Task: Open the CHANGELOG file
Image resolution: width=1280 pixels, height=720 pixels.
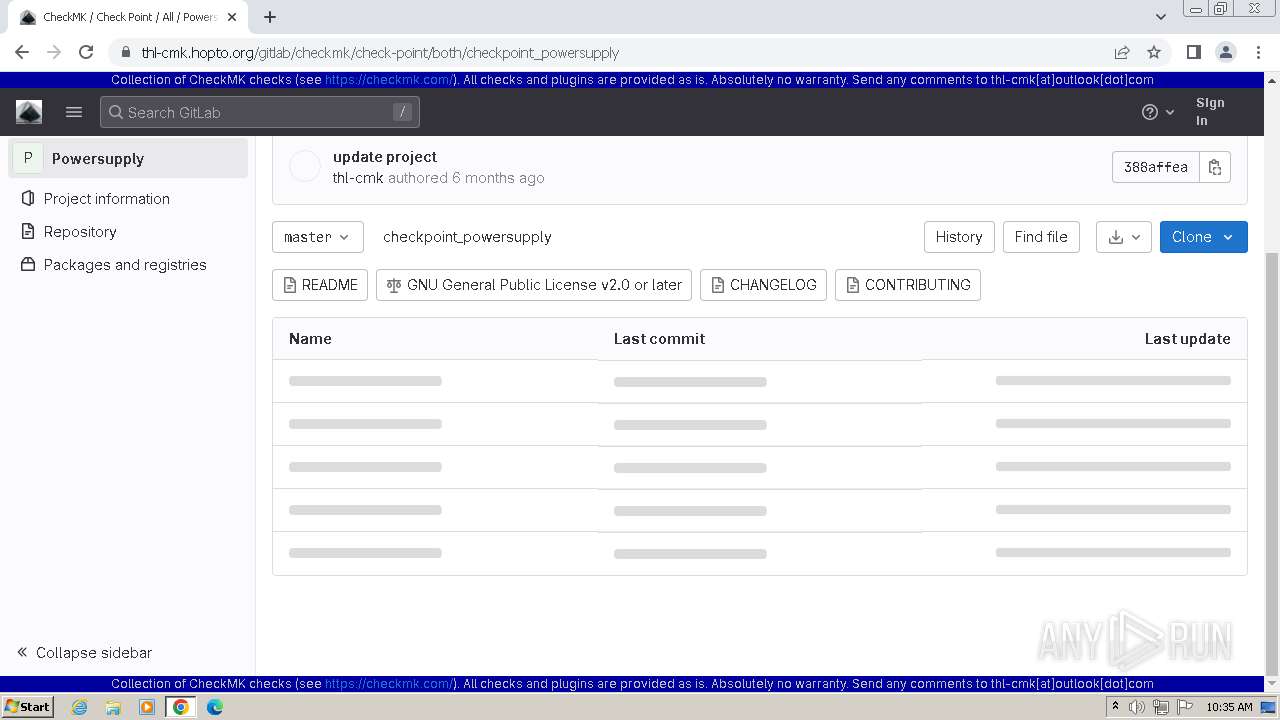Action: (763, 285)
